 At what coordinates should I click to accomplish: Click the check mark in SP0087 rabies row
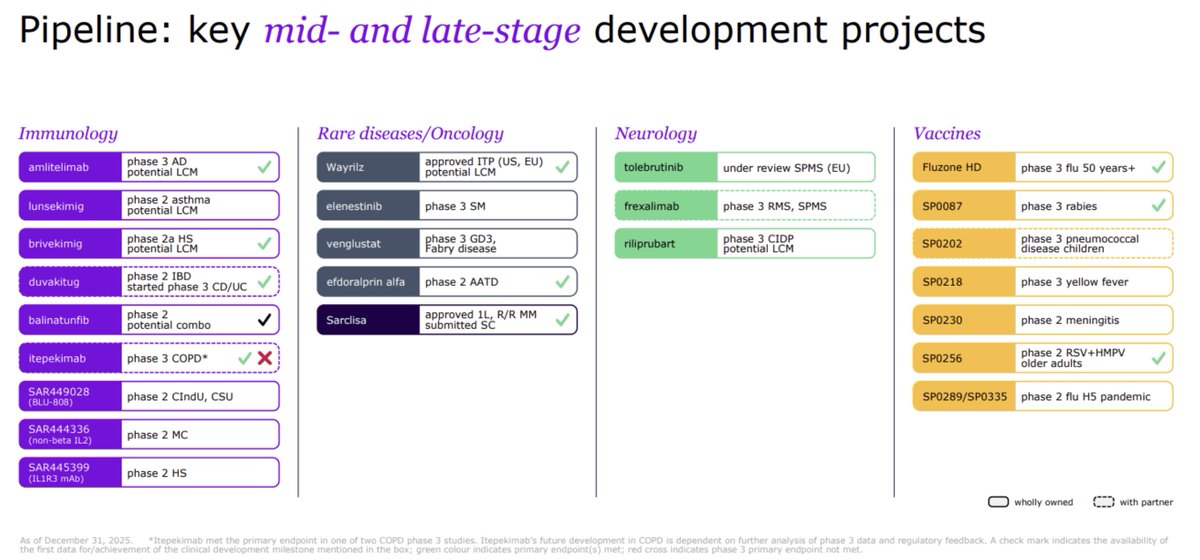point(1158,205)
